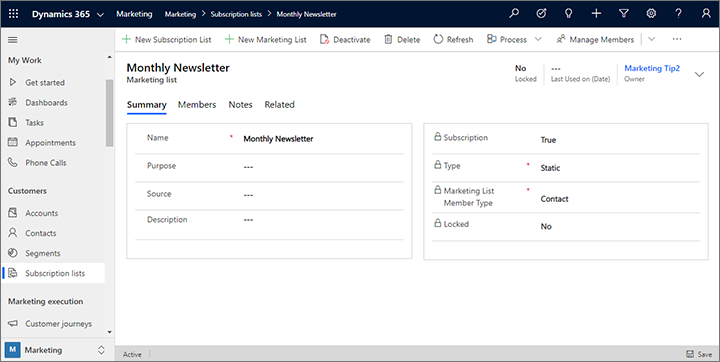Click the Source field value
This screenshot has height=362, width=720.
point(248,195)
